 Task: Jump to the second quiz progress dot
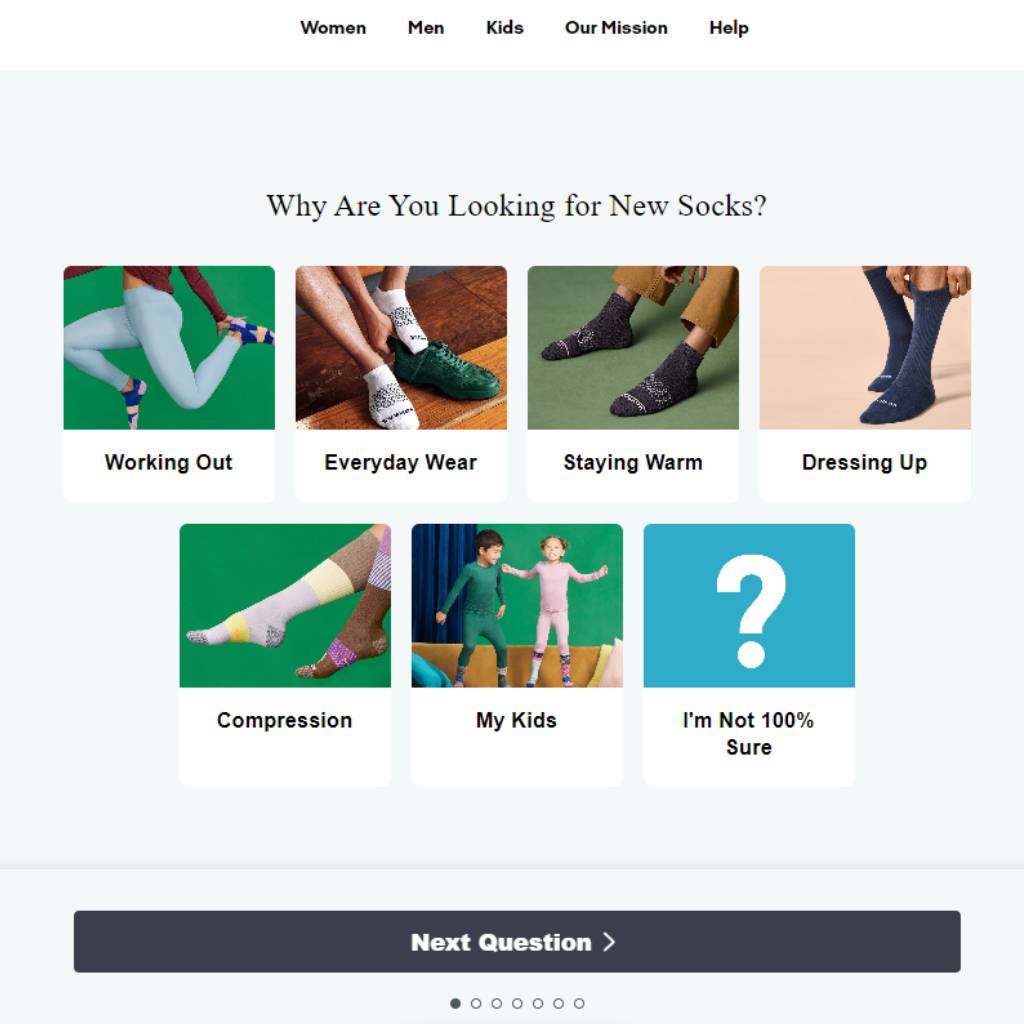(x=476, y=1003)
